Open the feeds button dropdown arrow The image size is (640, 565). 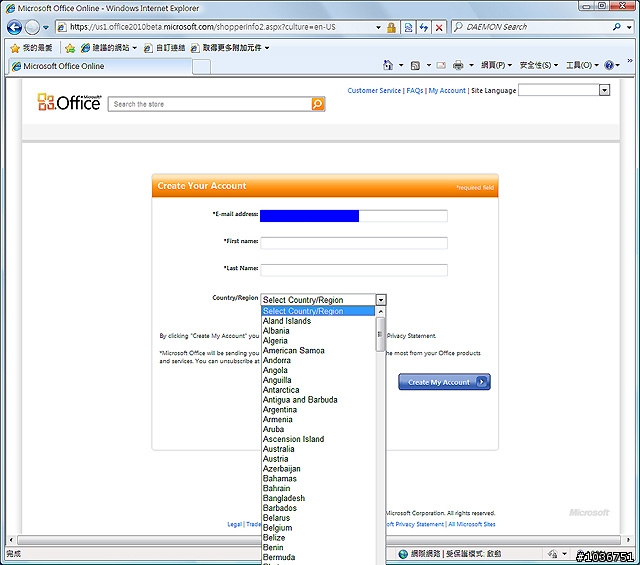(429, 65)
